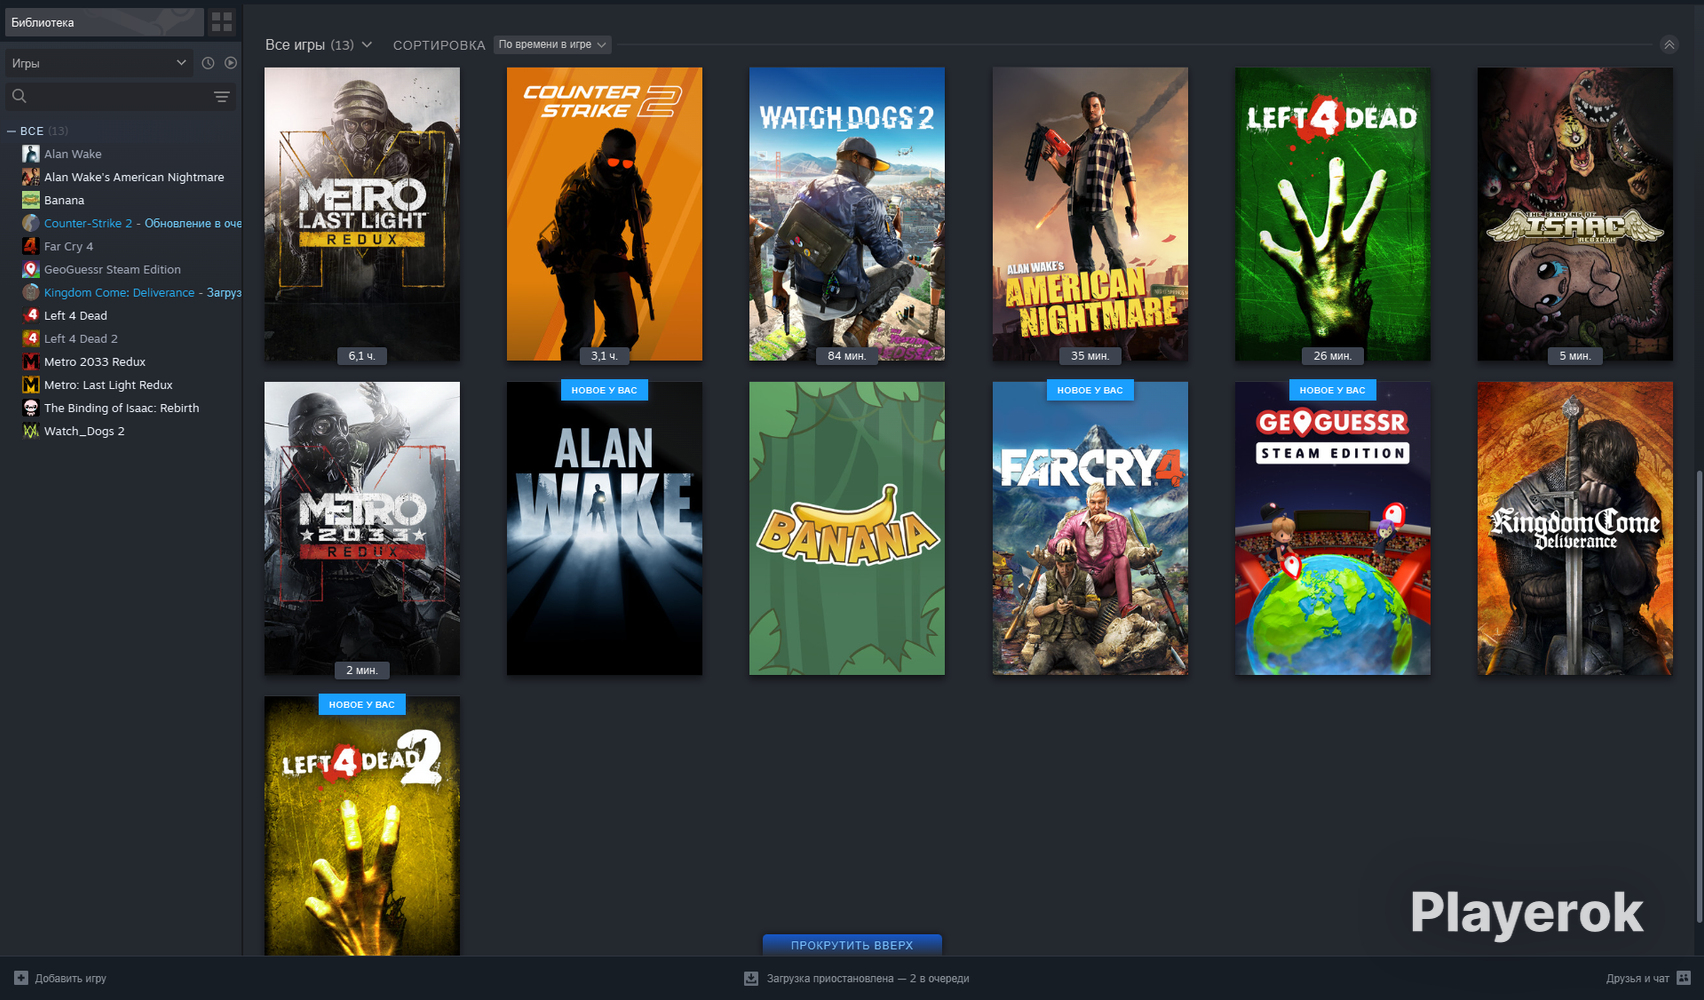The image size is (1704, 1000).
Task: Click Добавить игру link
Action: [x=70, y=978]
